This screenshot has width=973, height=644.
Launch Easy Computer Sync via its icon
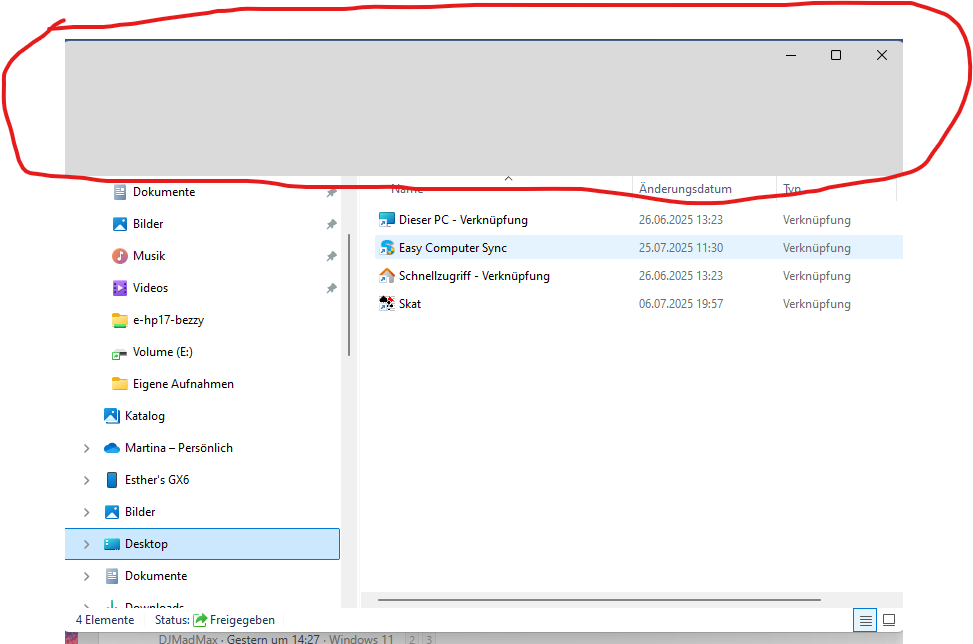click(x=387, y=247)
